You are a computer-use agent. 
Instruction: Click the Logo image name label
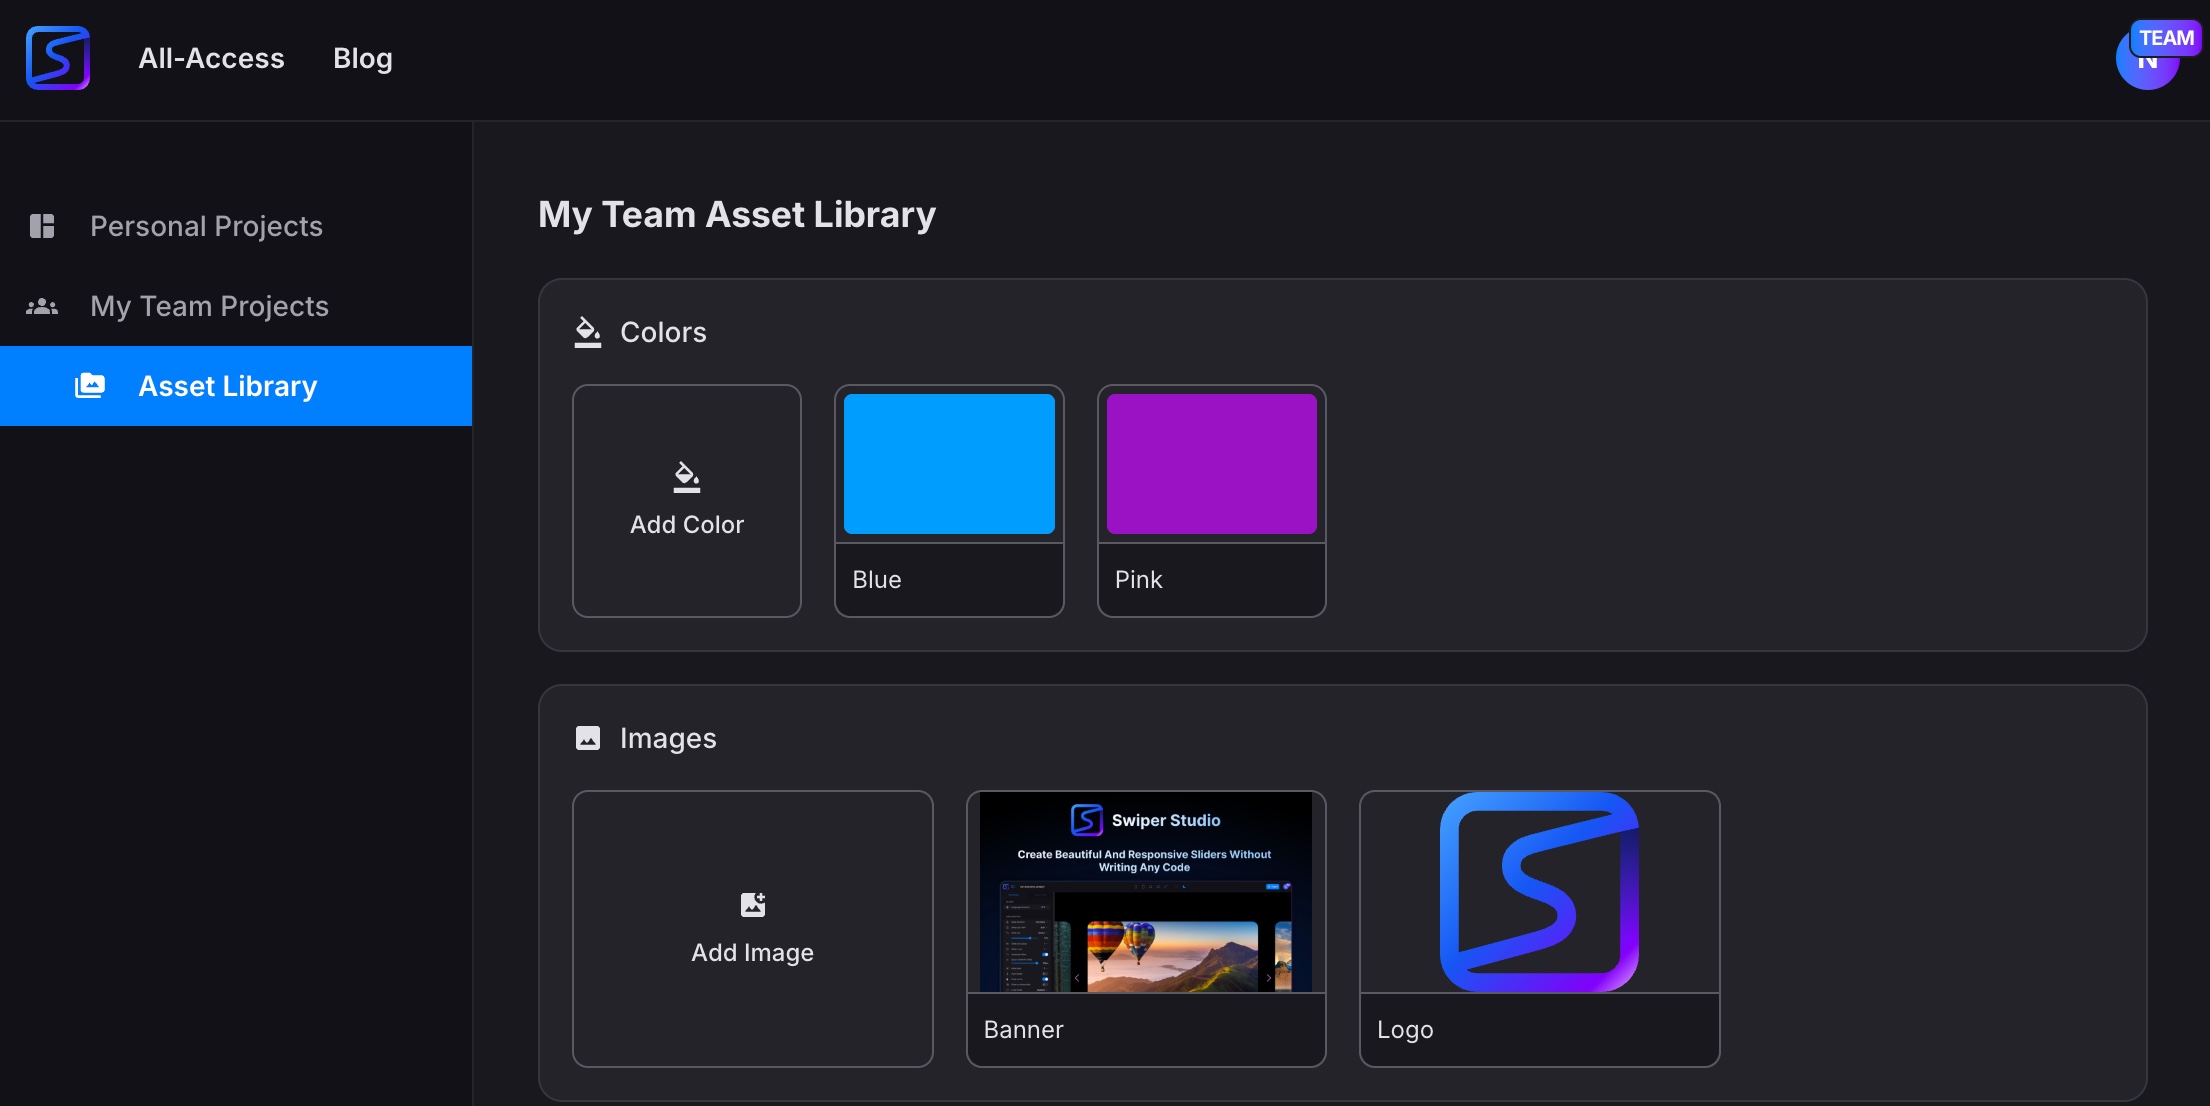coord(1405,1030)
